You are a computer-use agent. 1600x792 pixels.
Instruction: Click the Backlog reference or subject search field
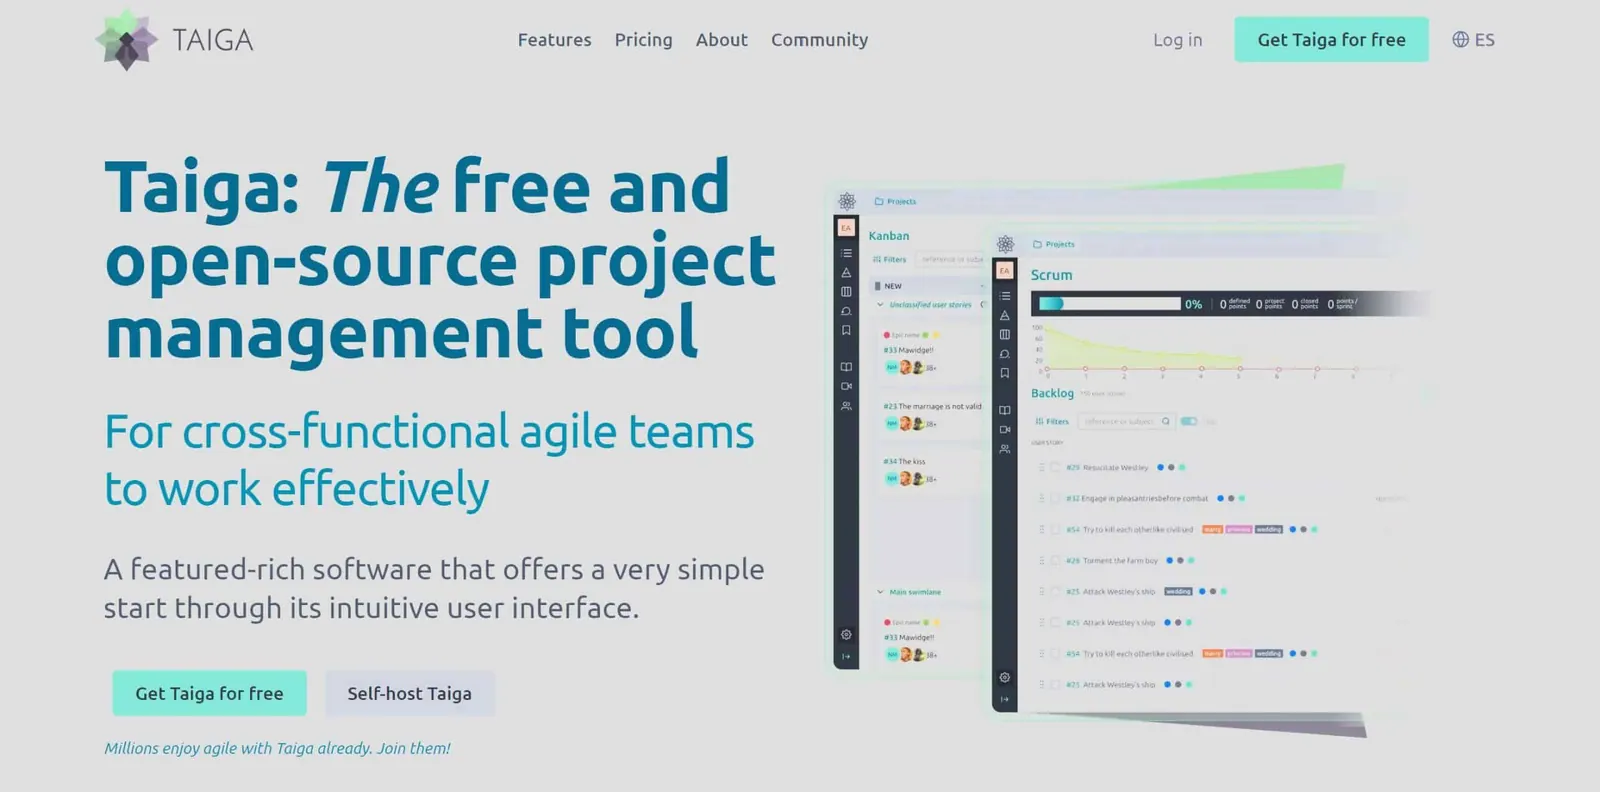coord(1126,421)
